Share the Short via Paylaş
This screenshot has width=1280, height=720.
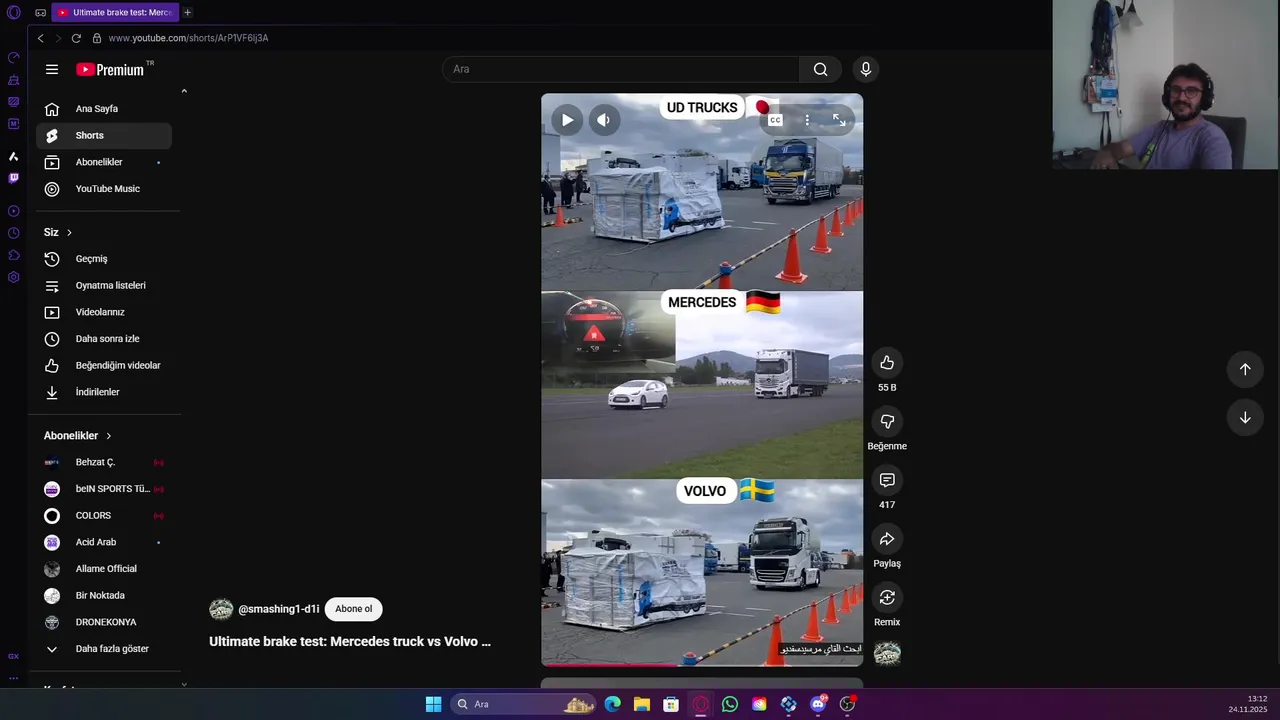tap(887, 539)
